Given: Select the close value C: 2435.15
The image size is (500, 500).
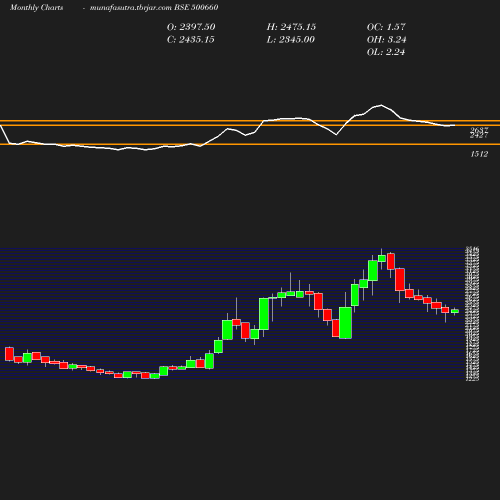Looking at the screenshot, I should click(191, 39).
